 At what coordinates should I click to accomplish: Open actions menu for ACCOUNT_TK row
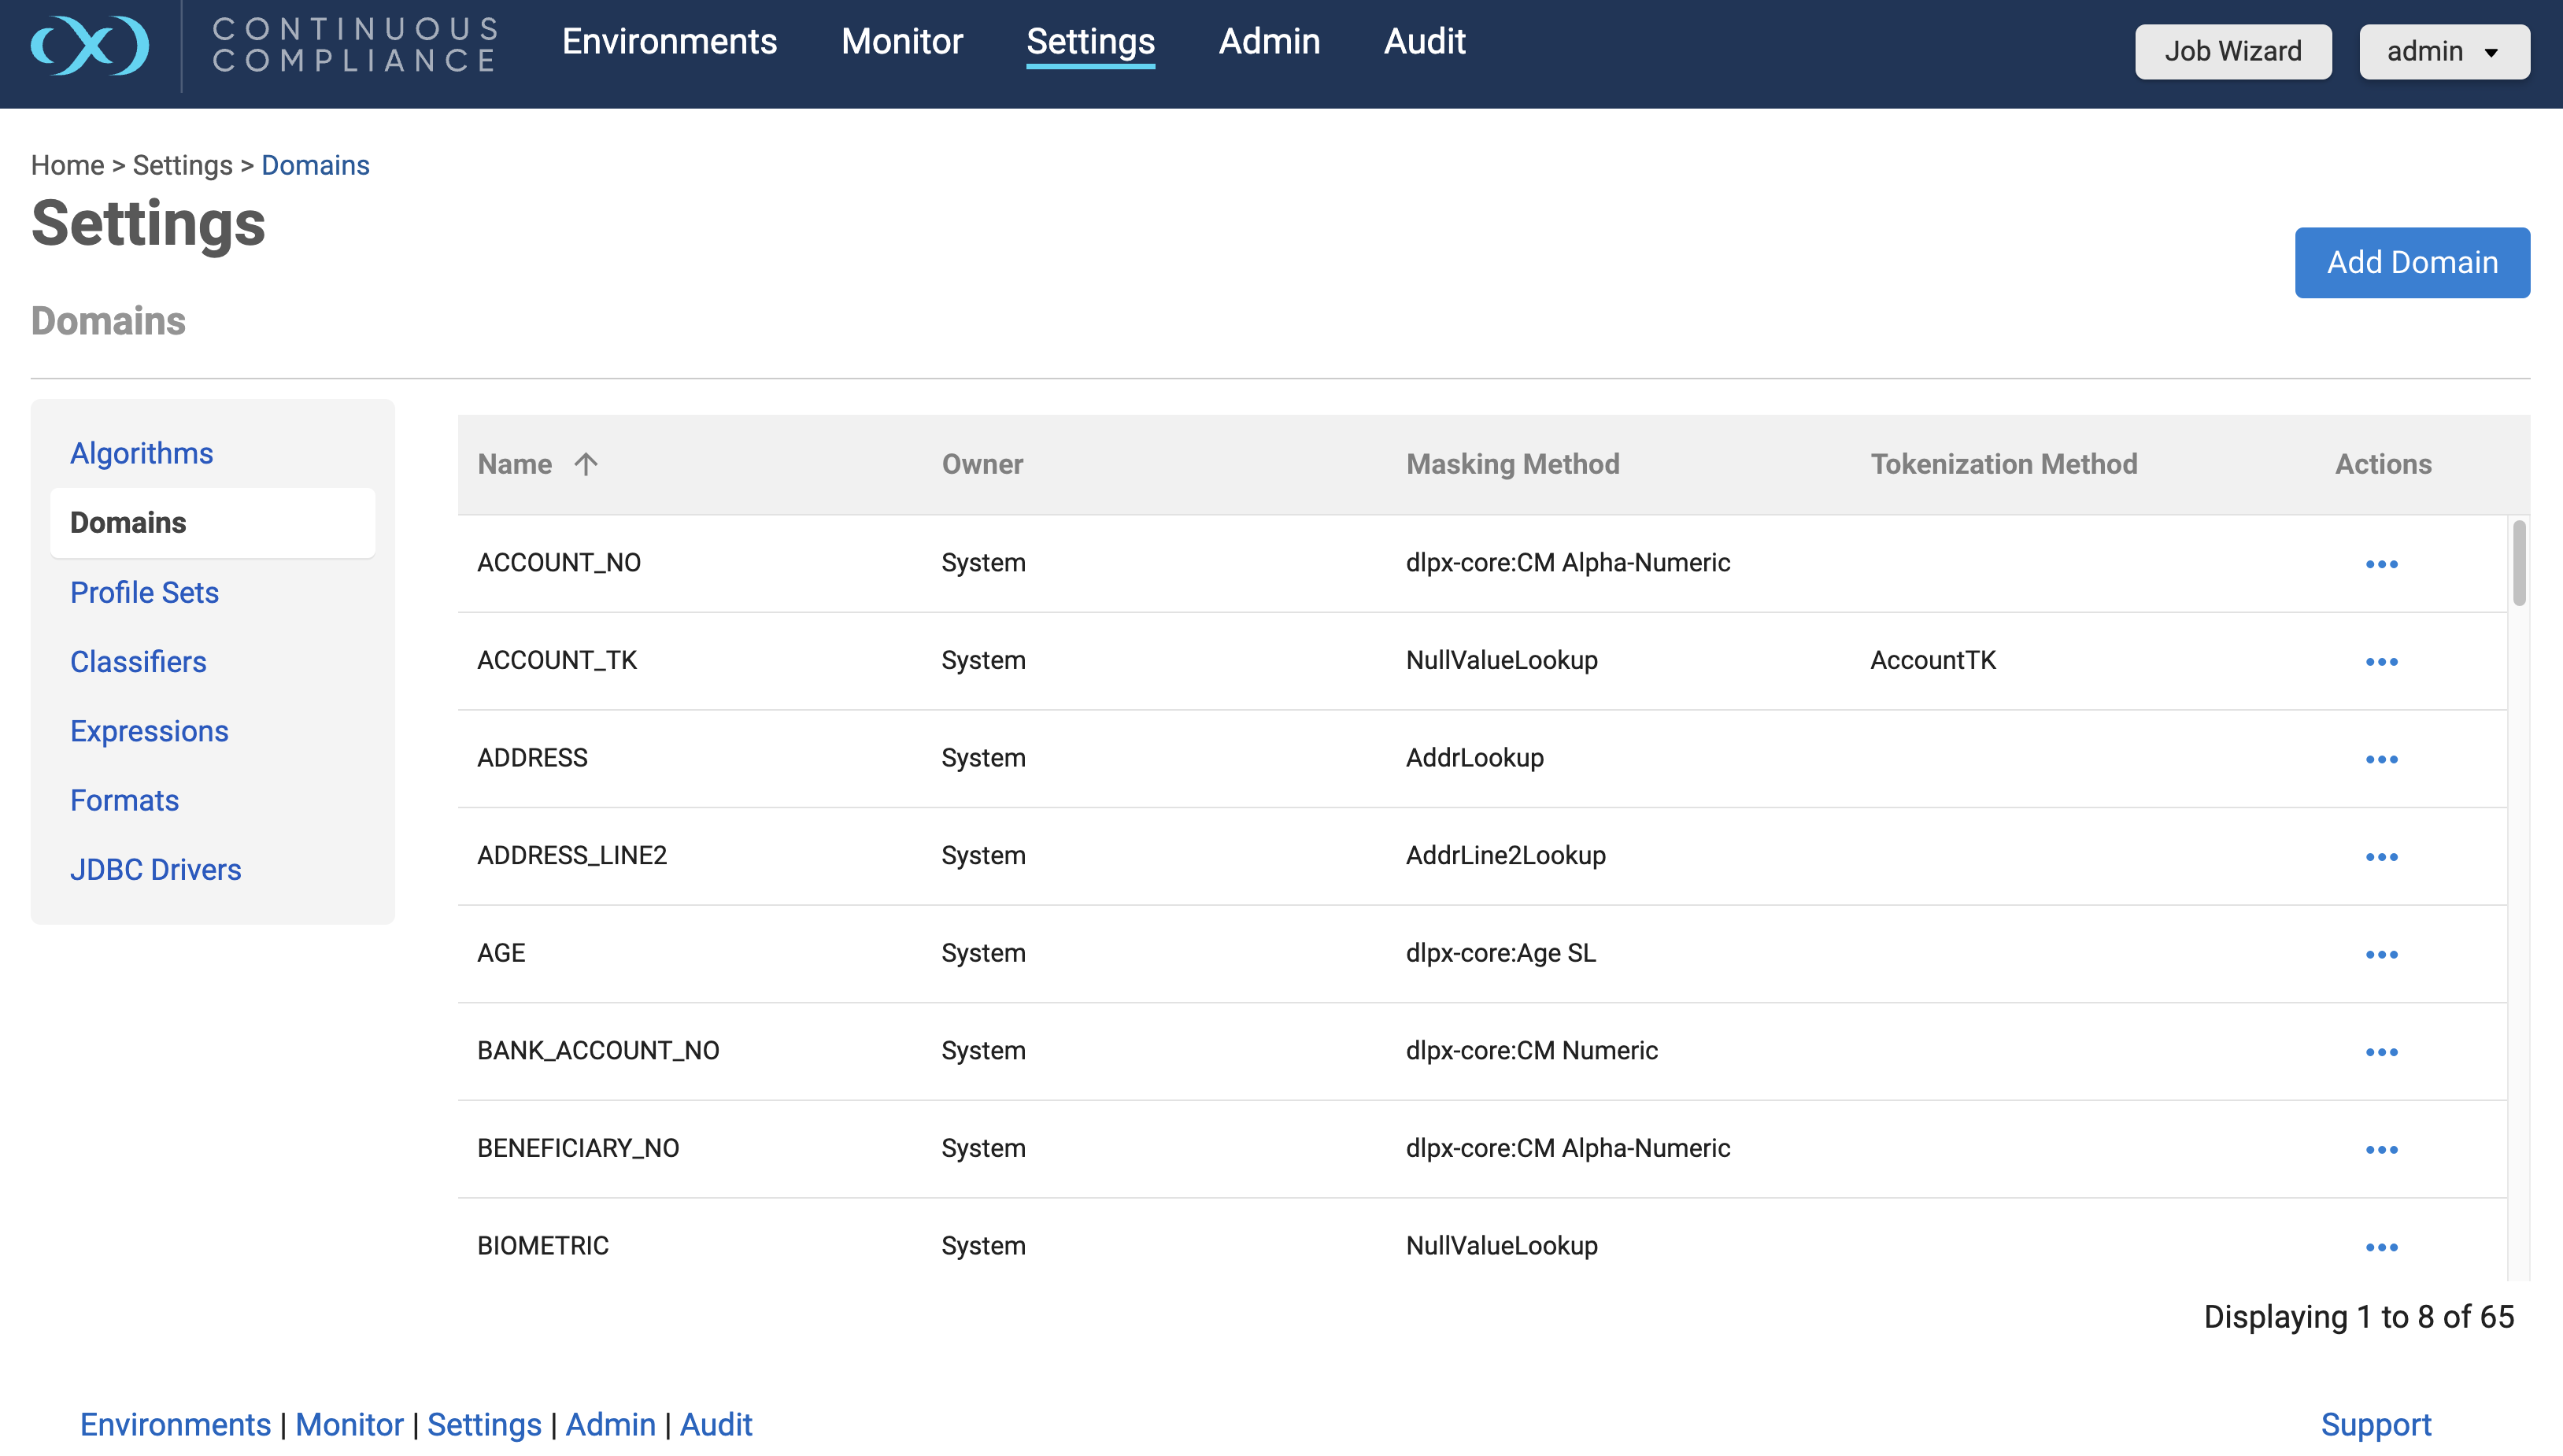(2381, 662)
